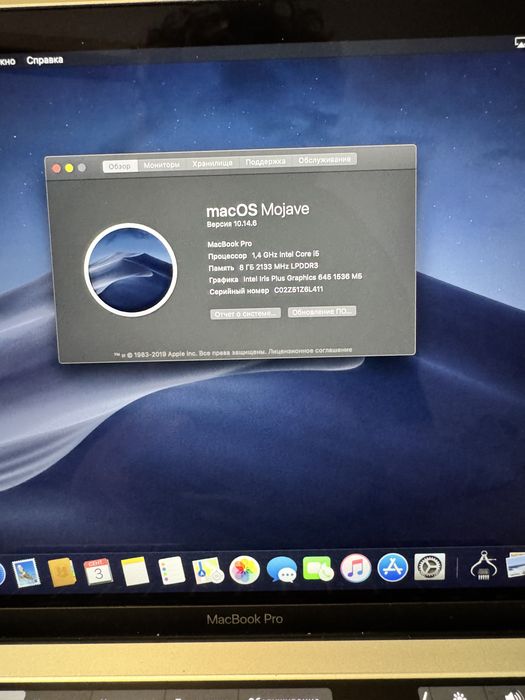
Task: Select the Поддержка tab
Action: coord(266,162)
